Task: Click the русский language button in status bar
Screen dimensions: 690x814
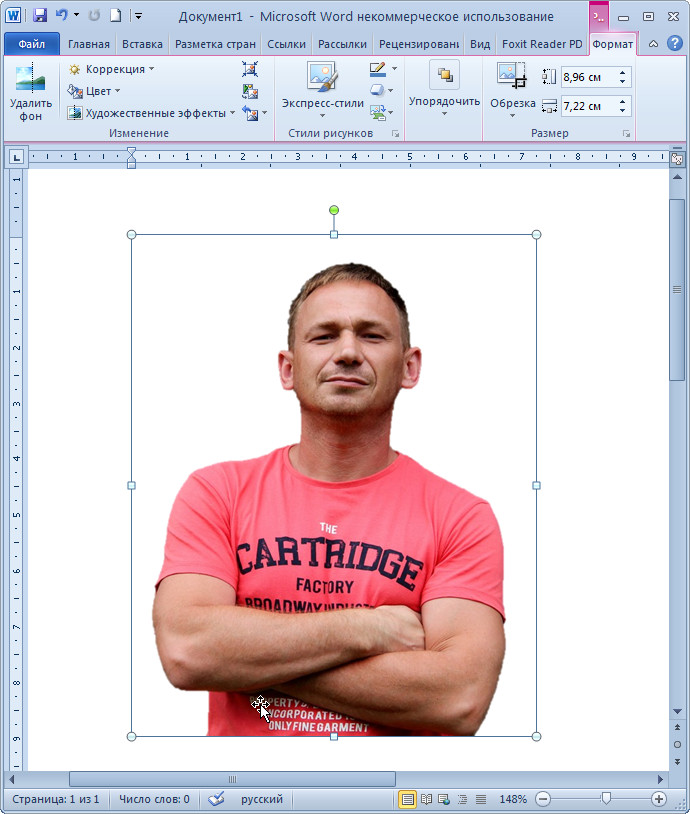Action: coord(261,799)
